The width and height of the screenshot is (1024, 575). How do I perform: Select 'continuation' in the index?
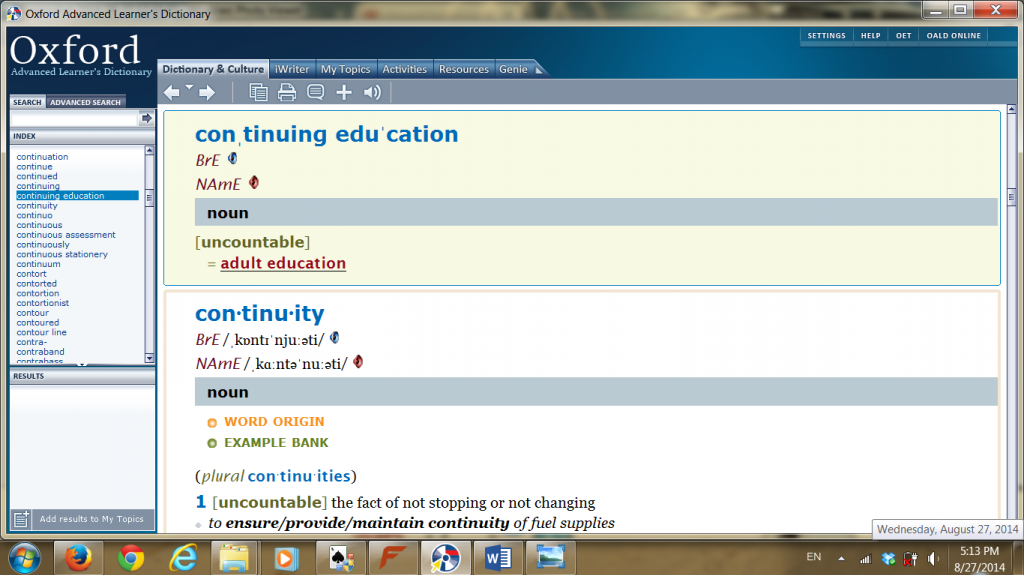42,157
